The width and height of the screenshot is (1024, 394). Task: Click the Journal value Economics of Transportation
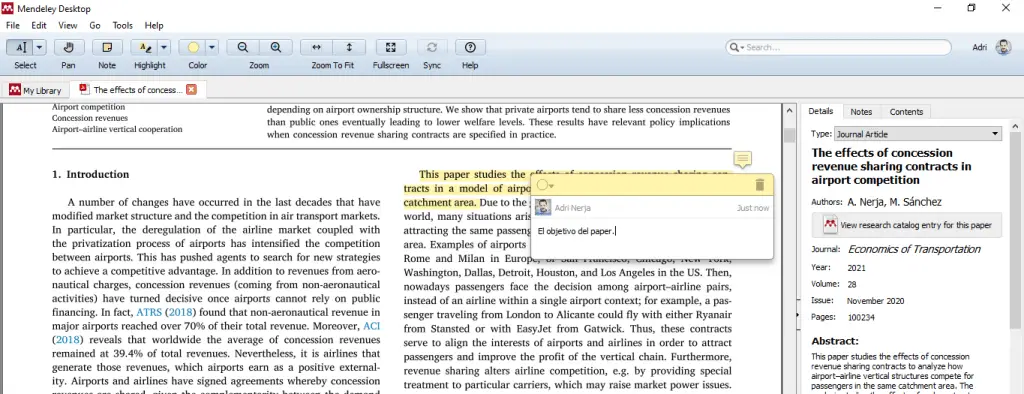(x=914, y=249)
